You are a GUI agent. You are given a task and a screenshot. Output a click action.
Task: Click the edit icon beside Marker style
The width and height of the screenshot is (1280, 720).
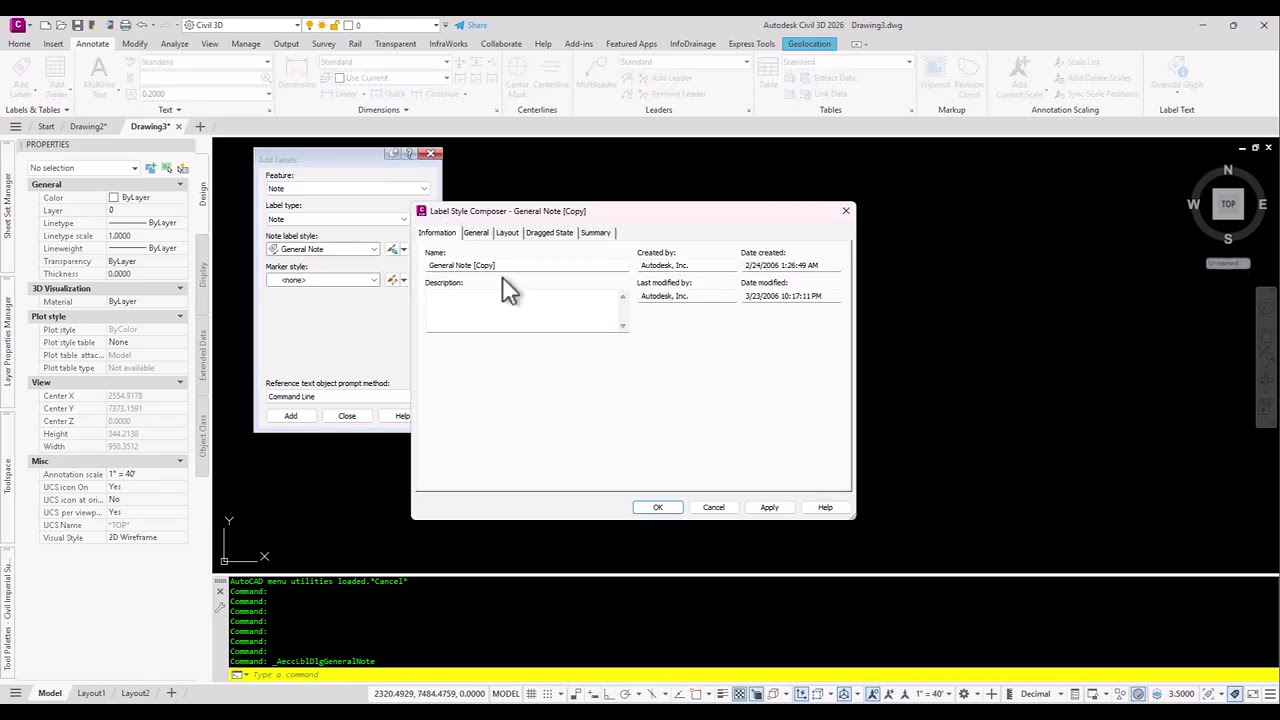click(392, 280)
